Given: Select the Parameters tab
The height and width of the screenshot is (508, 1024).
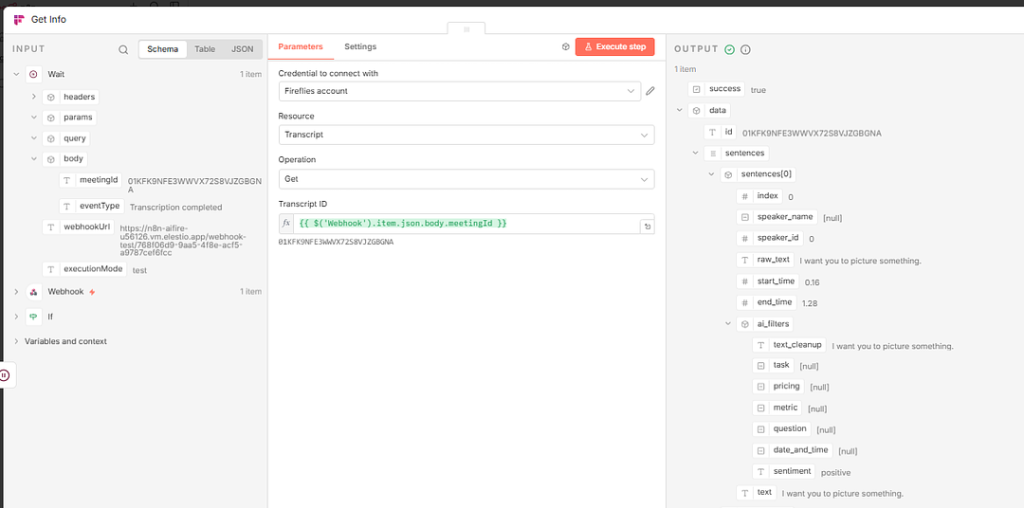Looking at the screenshot, I should pos(300,47).
